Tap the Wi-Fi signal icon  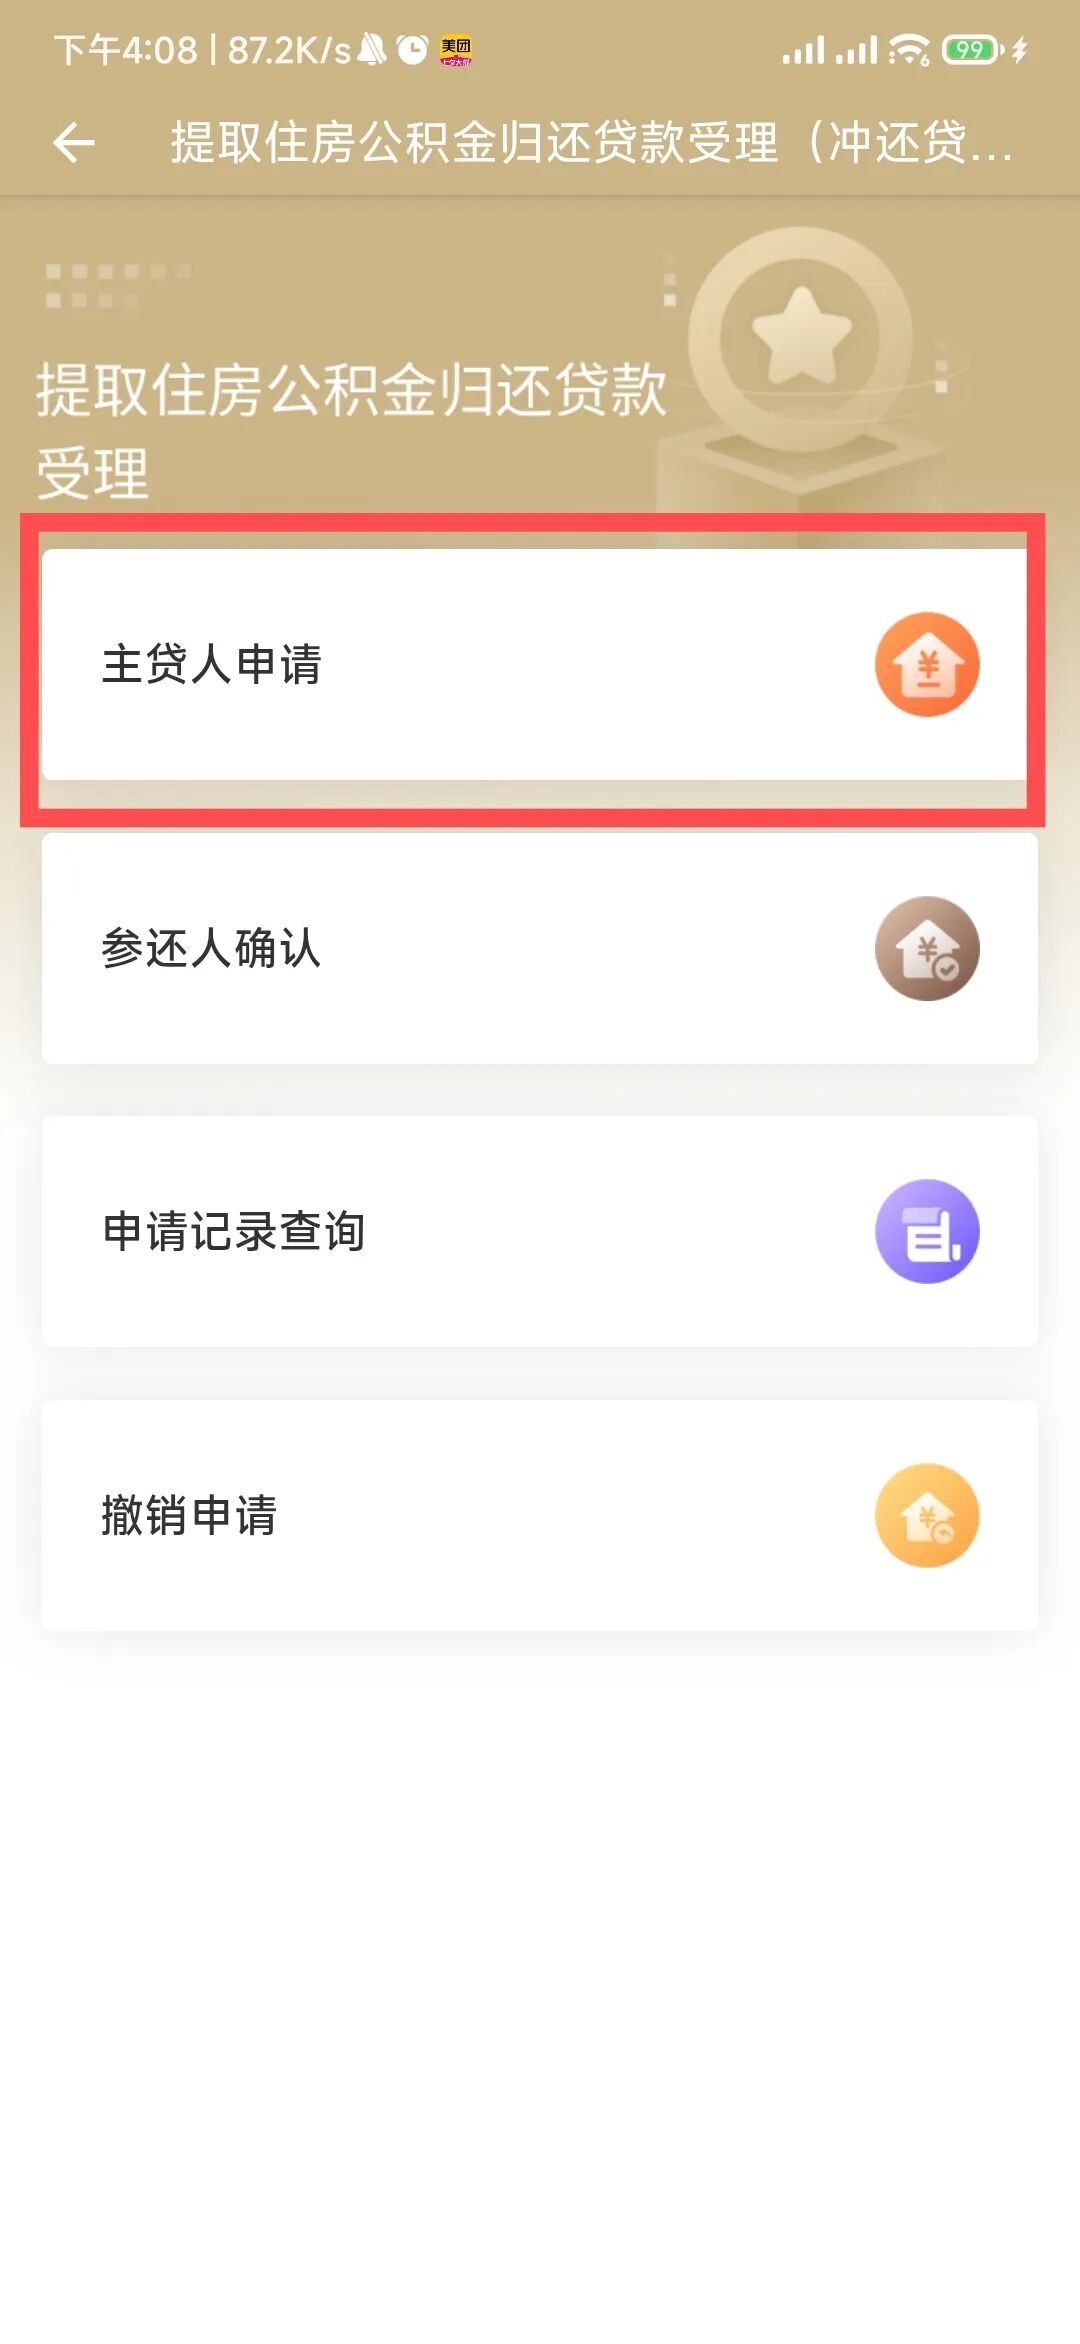tap(908, 49)
